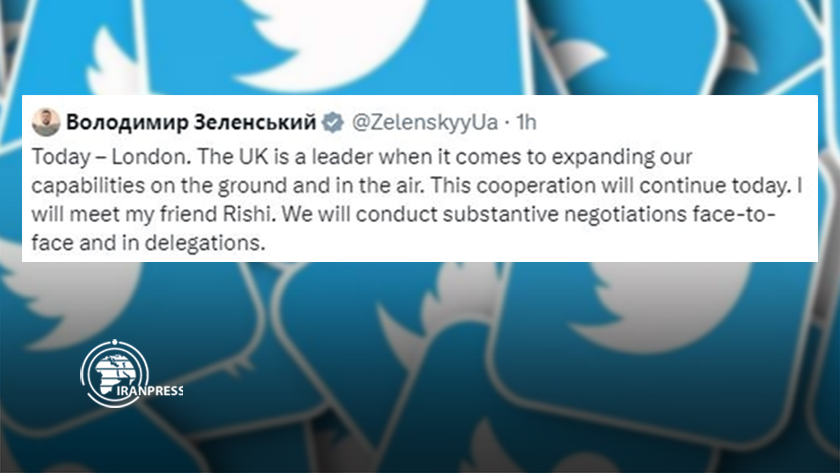Open the @ZelenskyyUa handle link
Screen dimensions: 840x473
[425, 122]
